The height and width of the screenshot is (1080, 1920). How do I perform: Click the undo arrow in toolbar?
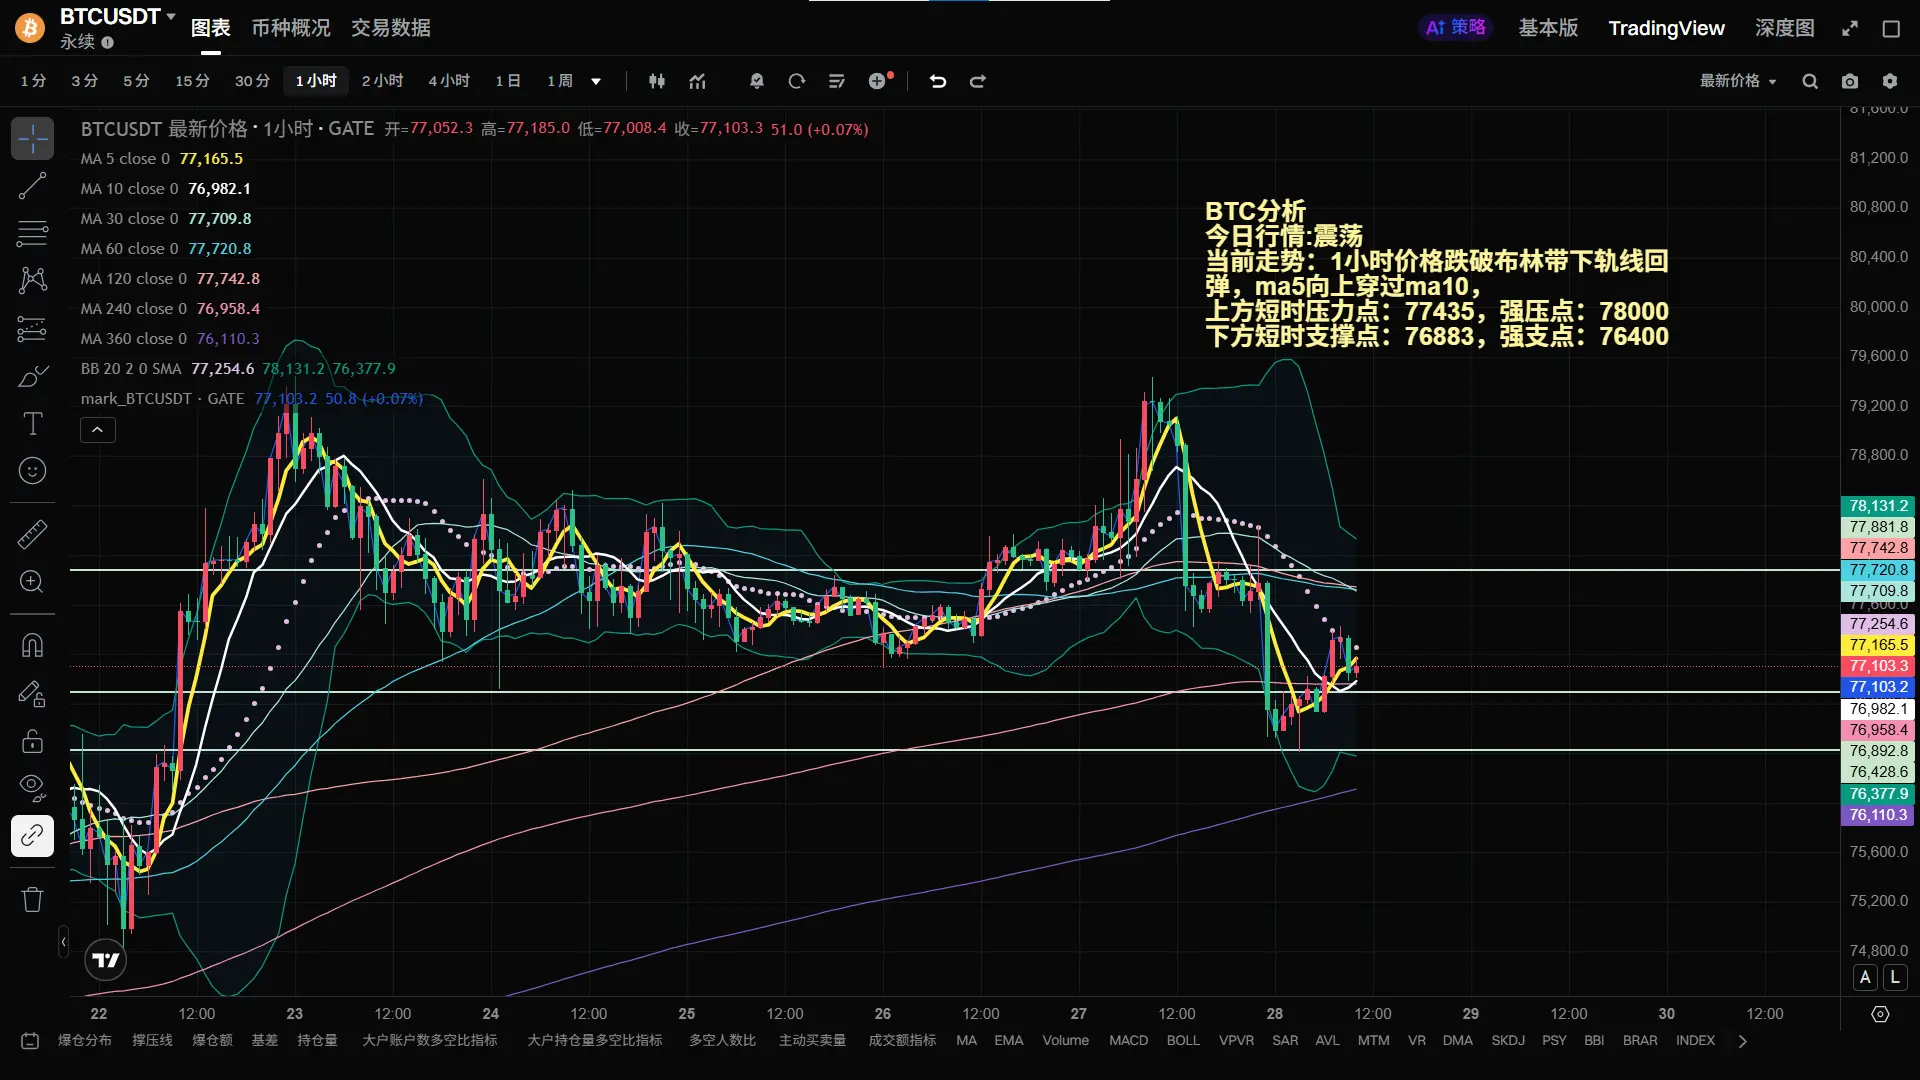click(938, 81)
